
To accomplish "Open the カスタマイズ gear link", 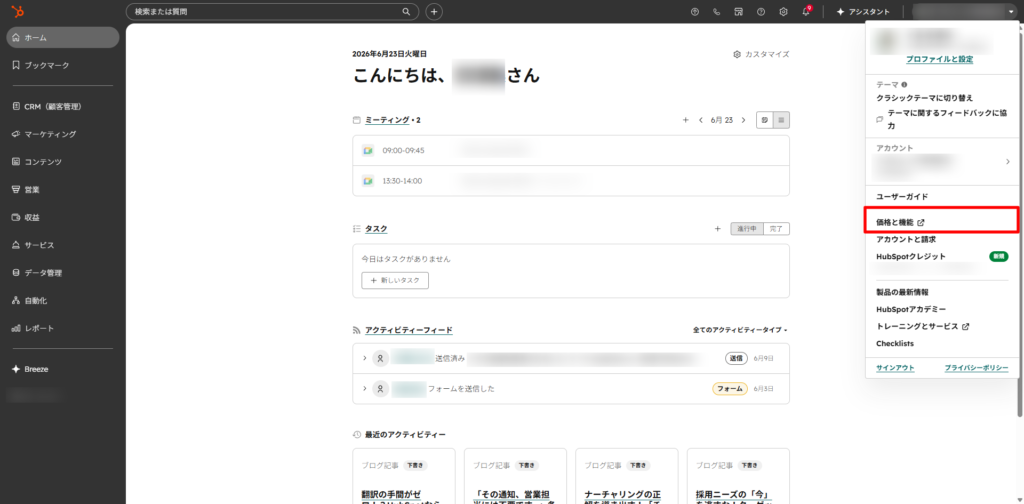I will [x=761, y=54].
